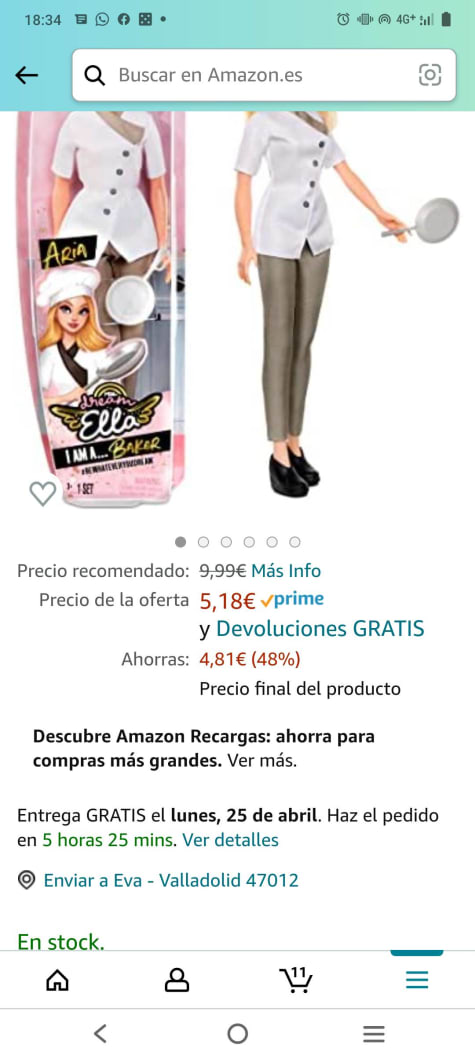Expand Ver más for Amazon Recargas
This screenshot has height=1059, width=475.
(261, 761)
